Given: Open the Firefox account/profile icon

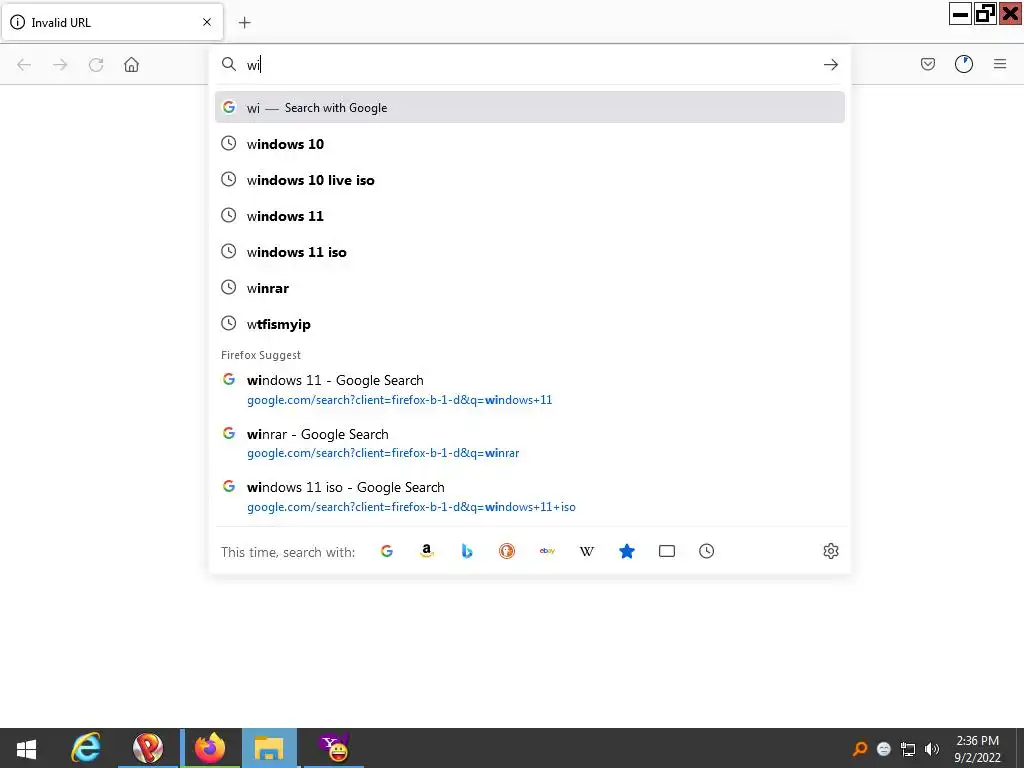Looking at the screenshot, I should tap(964, 64).
